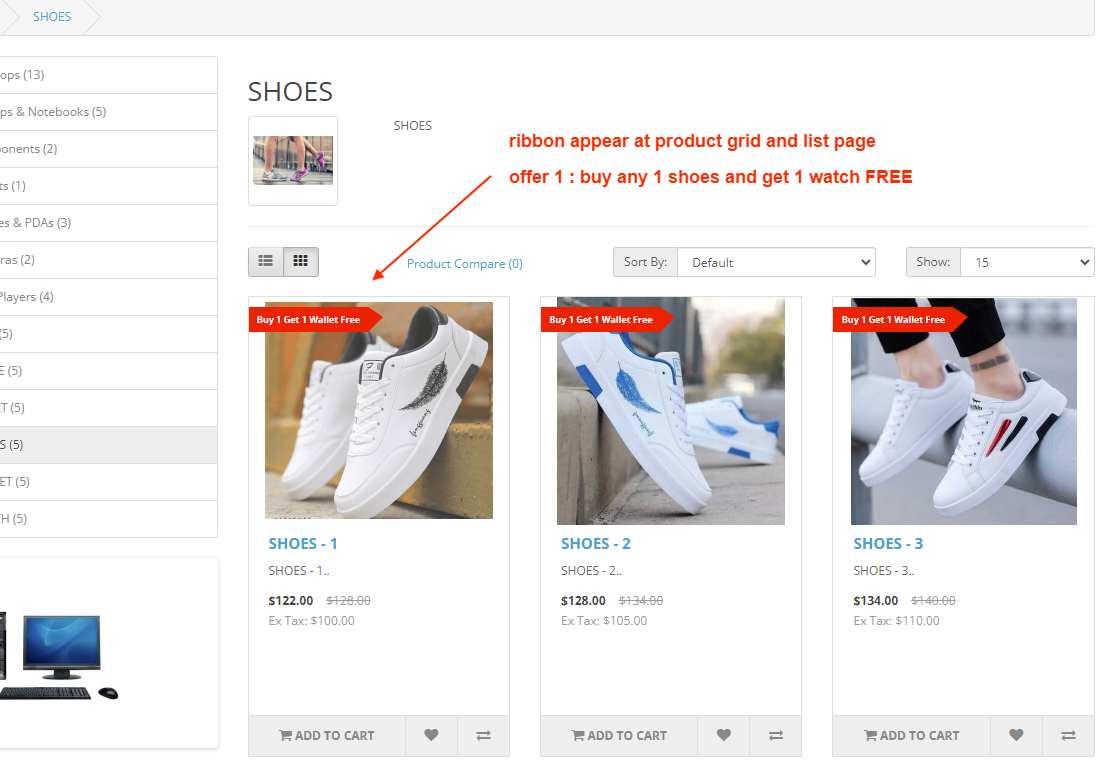Open Product Compare (0) link
1097x766 pixels.
pyautogui.click(x=464, y=264)
